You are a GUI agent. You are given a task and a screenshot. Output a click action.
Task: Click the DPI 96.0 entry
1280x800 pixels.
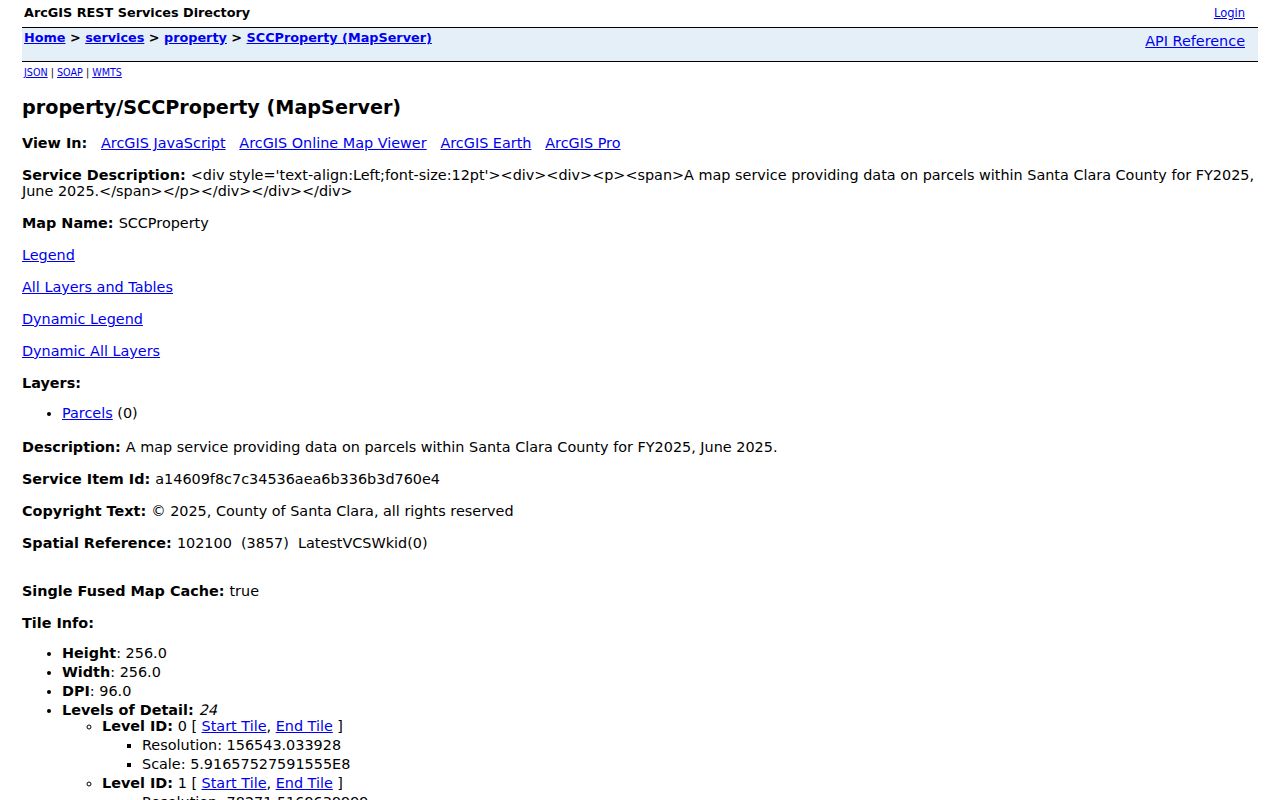96,691
